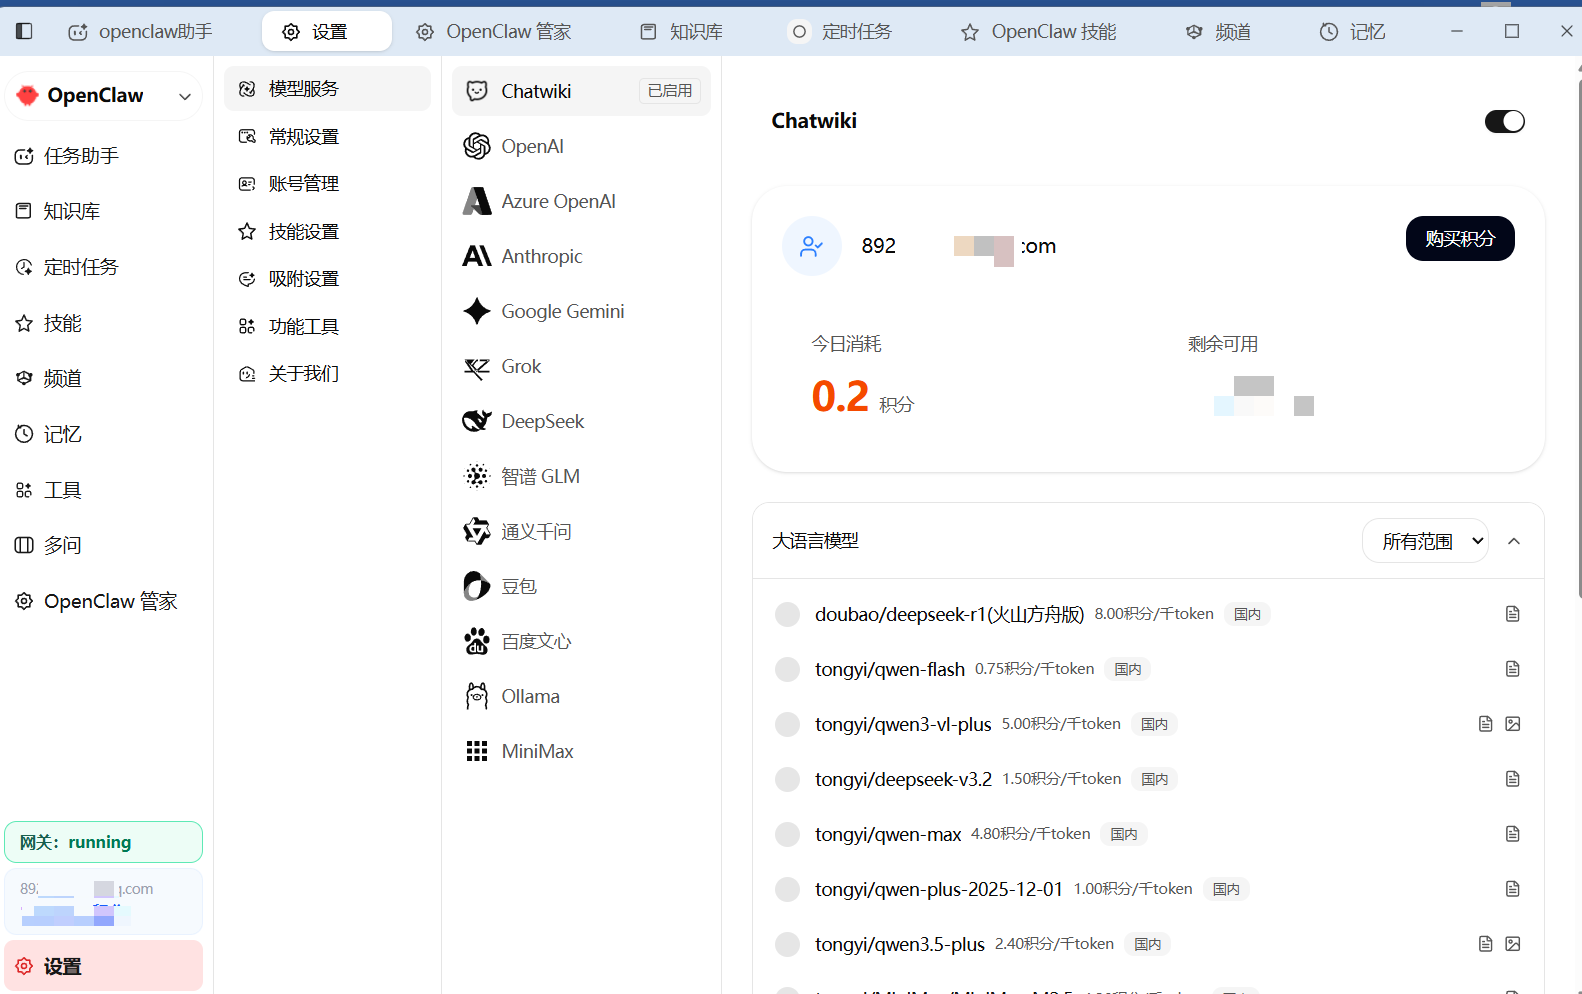Screen dimensions: 1582x994
Task: Select doubao/deepseek-r1 model radio
Action: [x=788, y=614]
